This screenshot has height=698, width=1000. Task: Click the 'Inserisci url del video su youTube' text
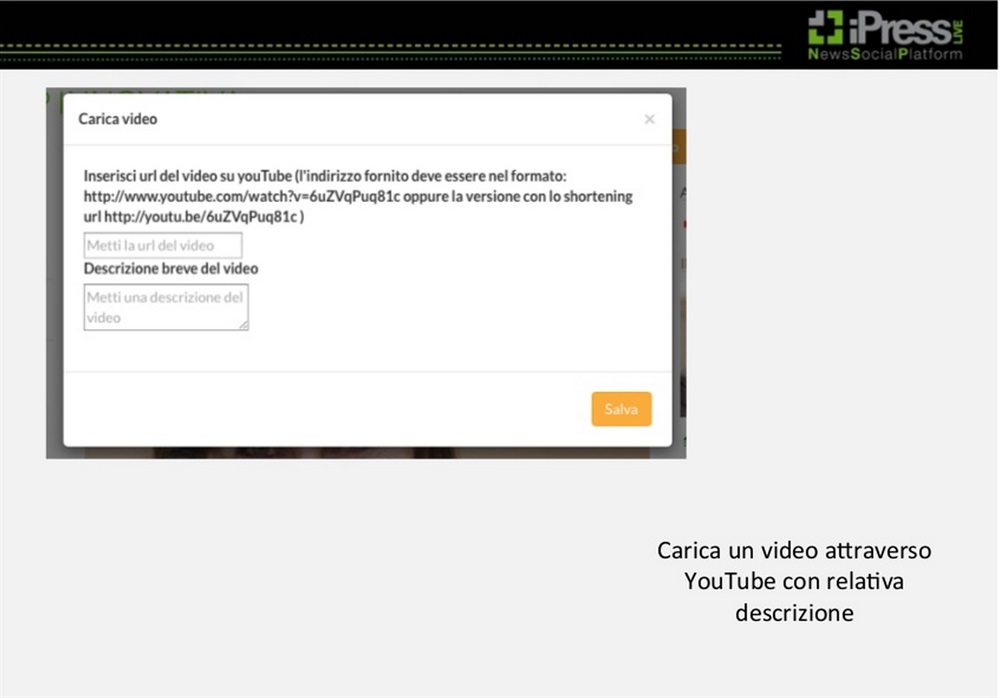click(188, 176)
